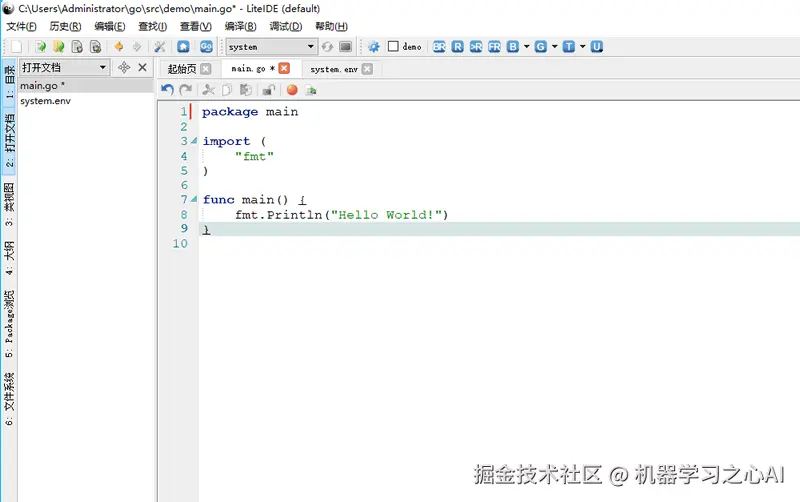Navigate back with the orange arrow

click(x=119, y=47)
